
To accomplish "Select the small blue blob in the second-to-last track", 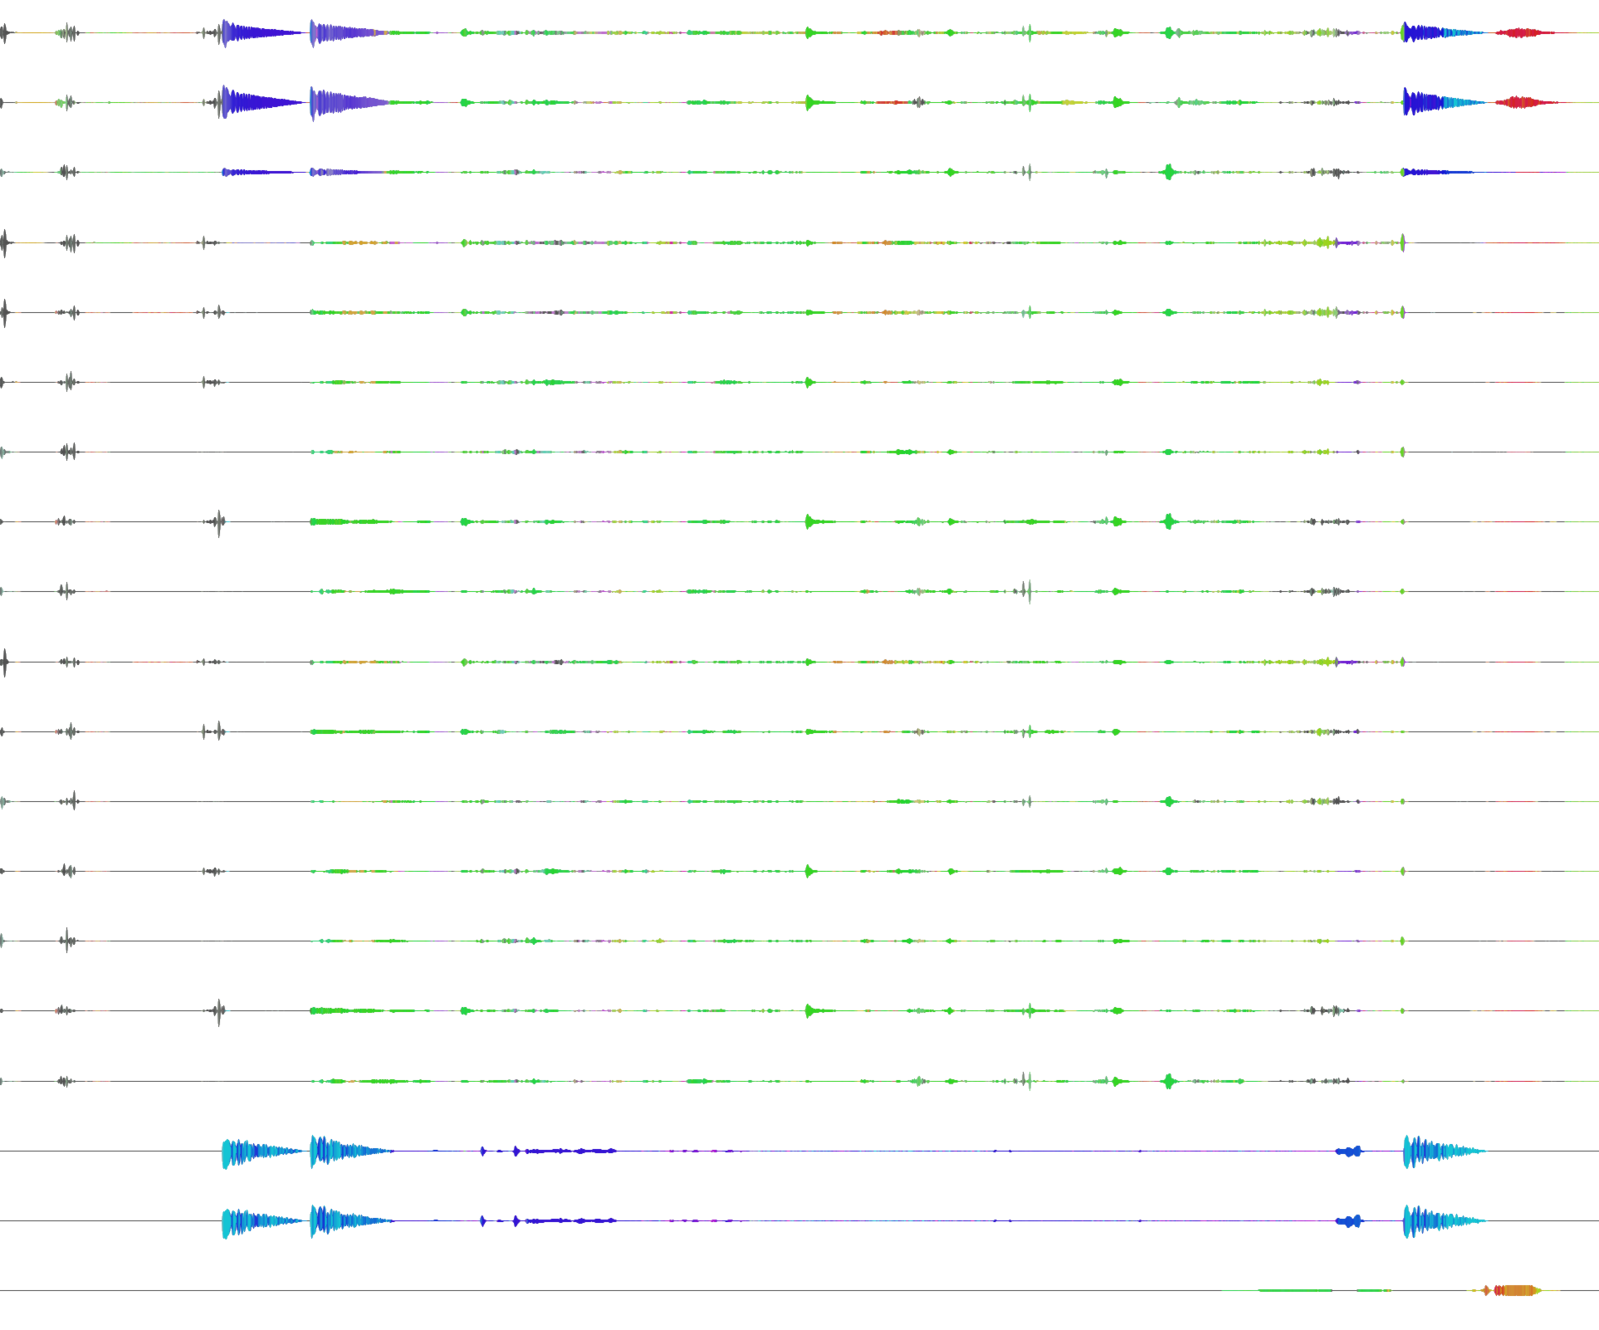I will 1349,1222.
